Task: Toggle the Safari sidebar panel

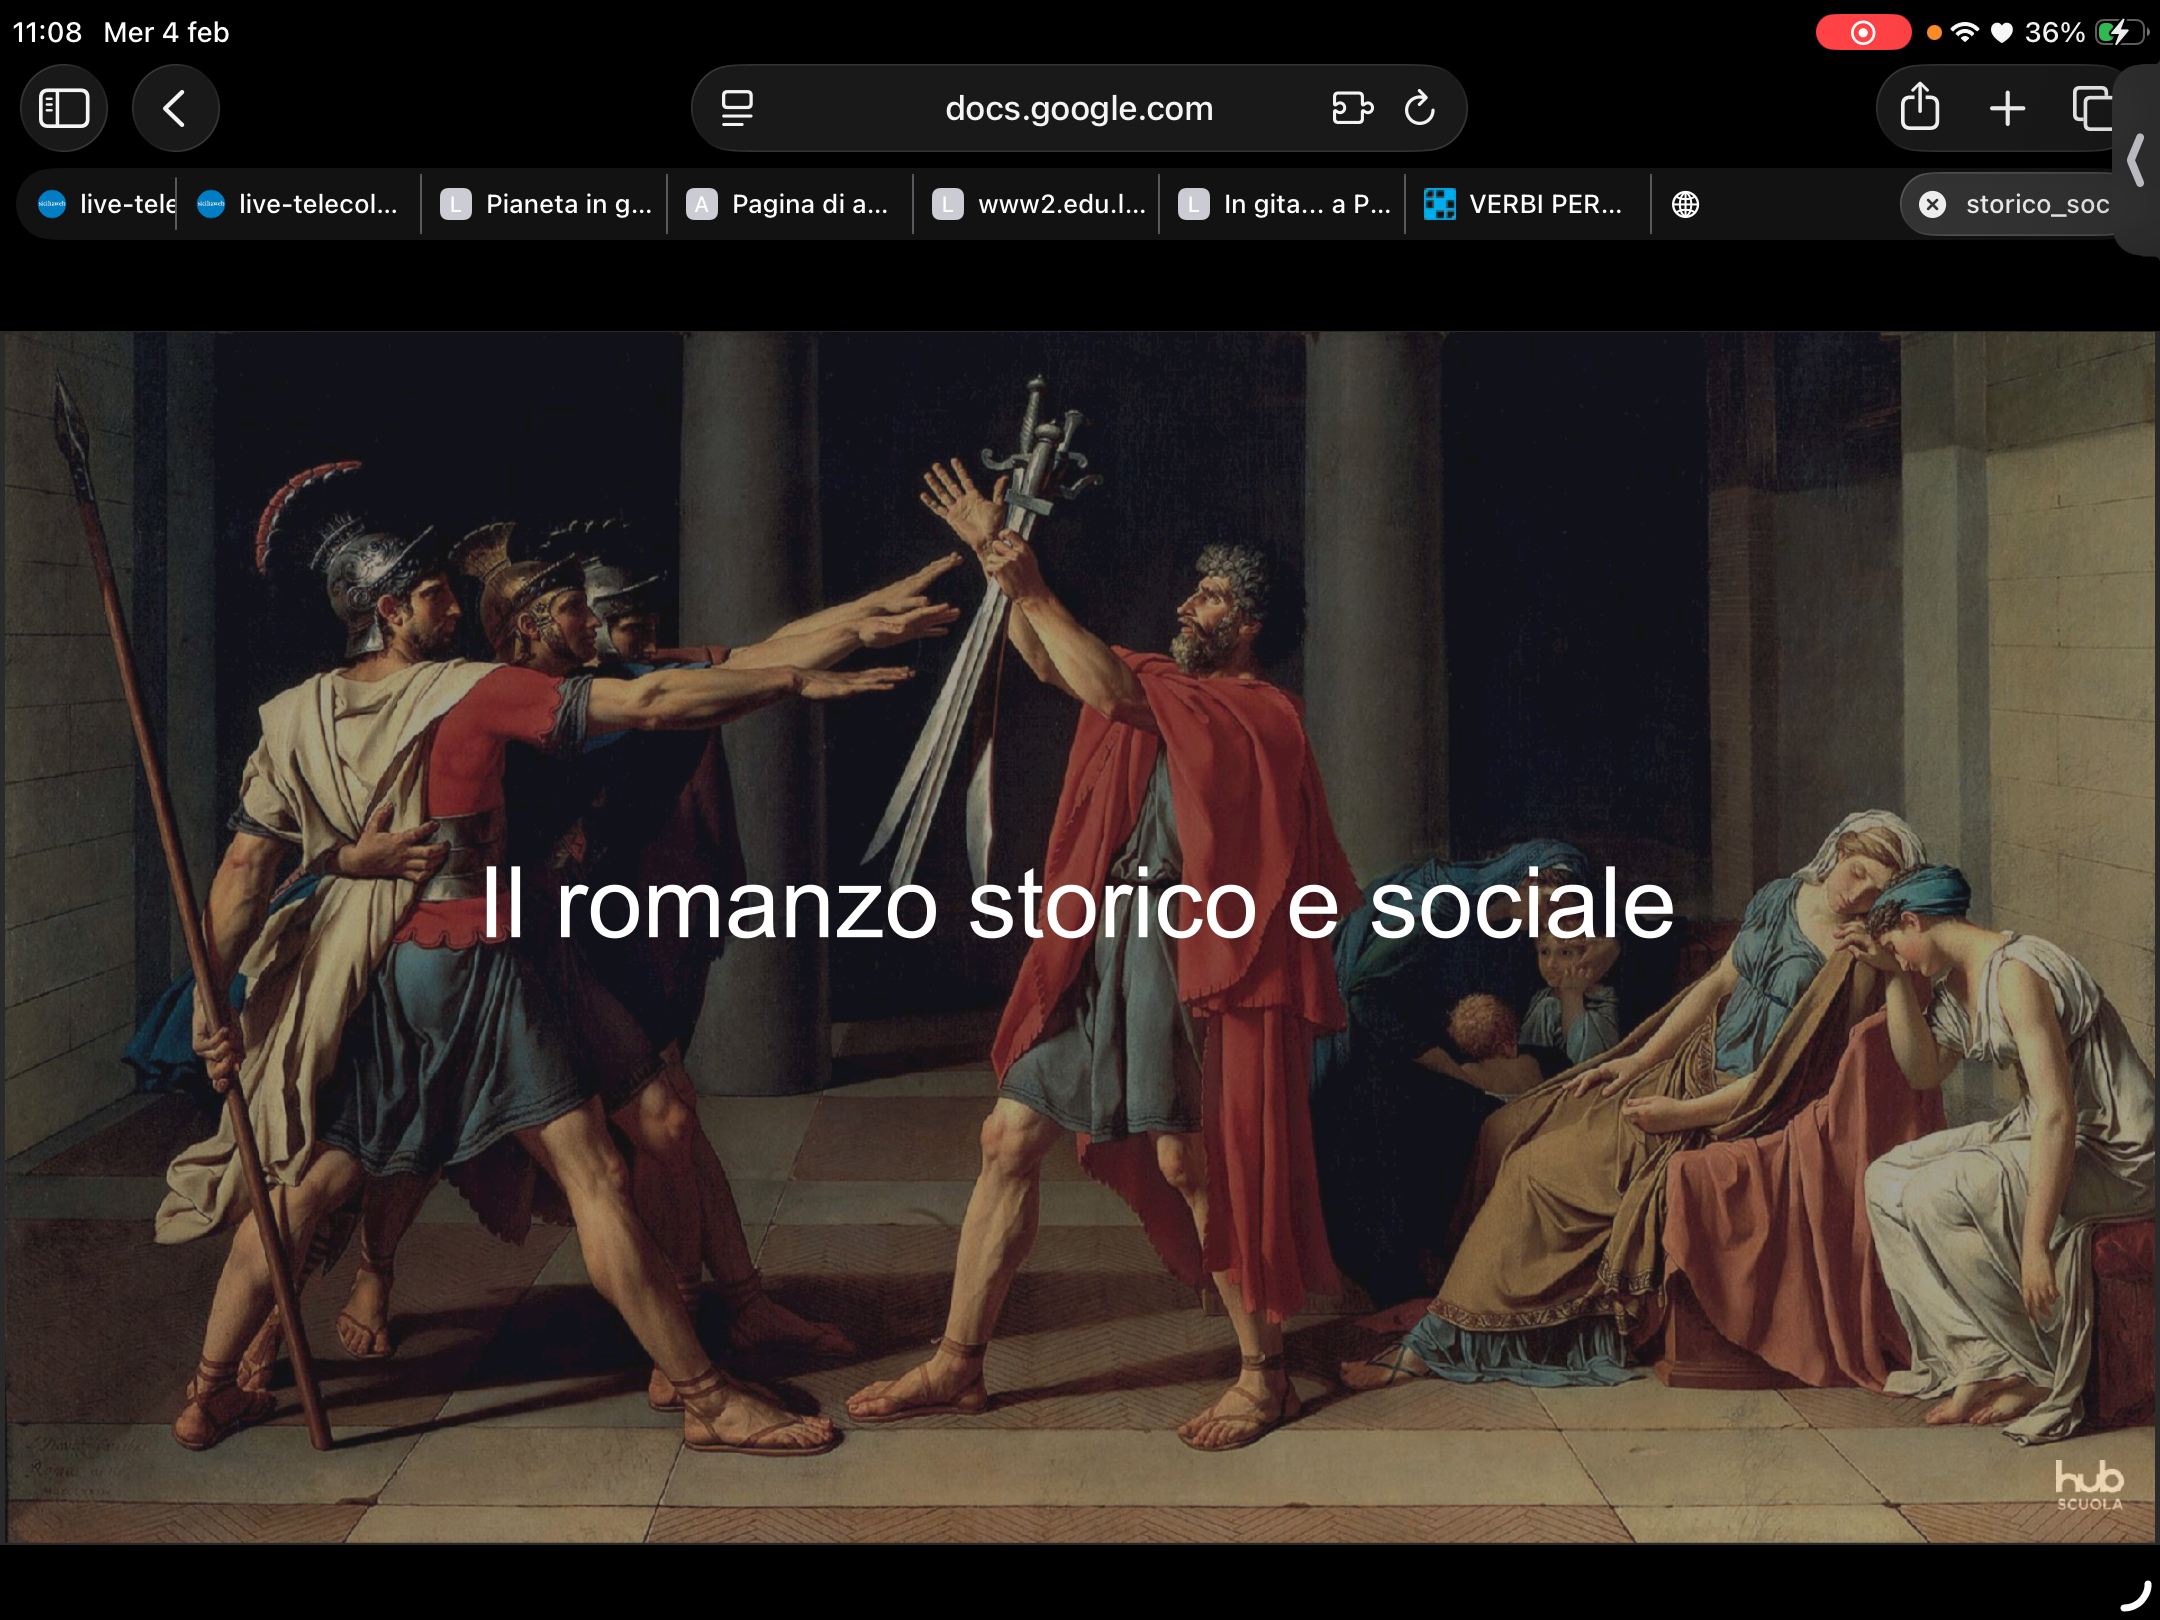Action: 64,108
